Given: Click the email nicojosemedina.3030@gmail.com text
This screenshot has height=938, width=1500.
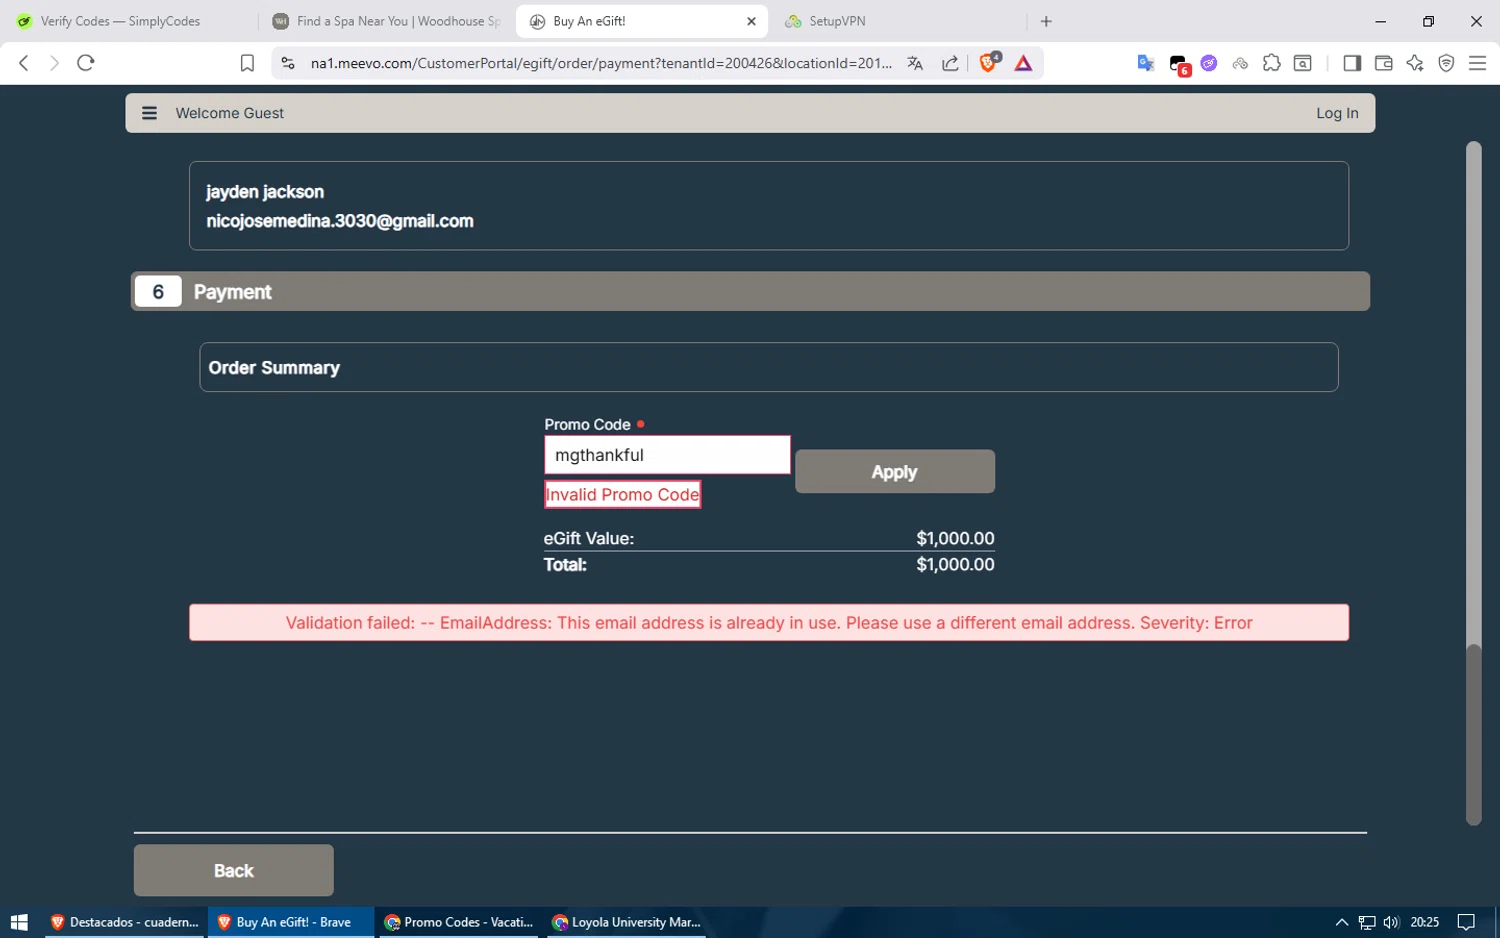Looking at the screenshot, I should click(340, 221).
